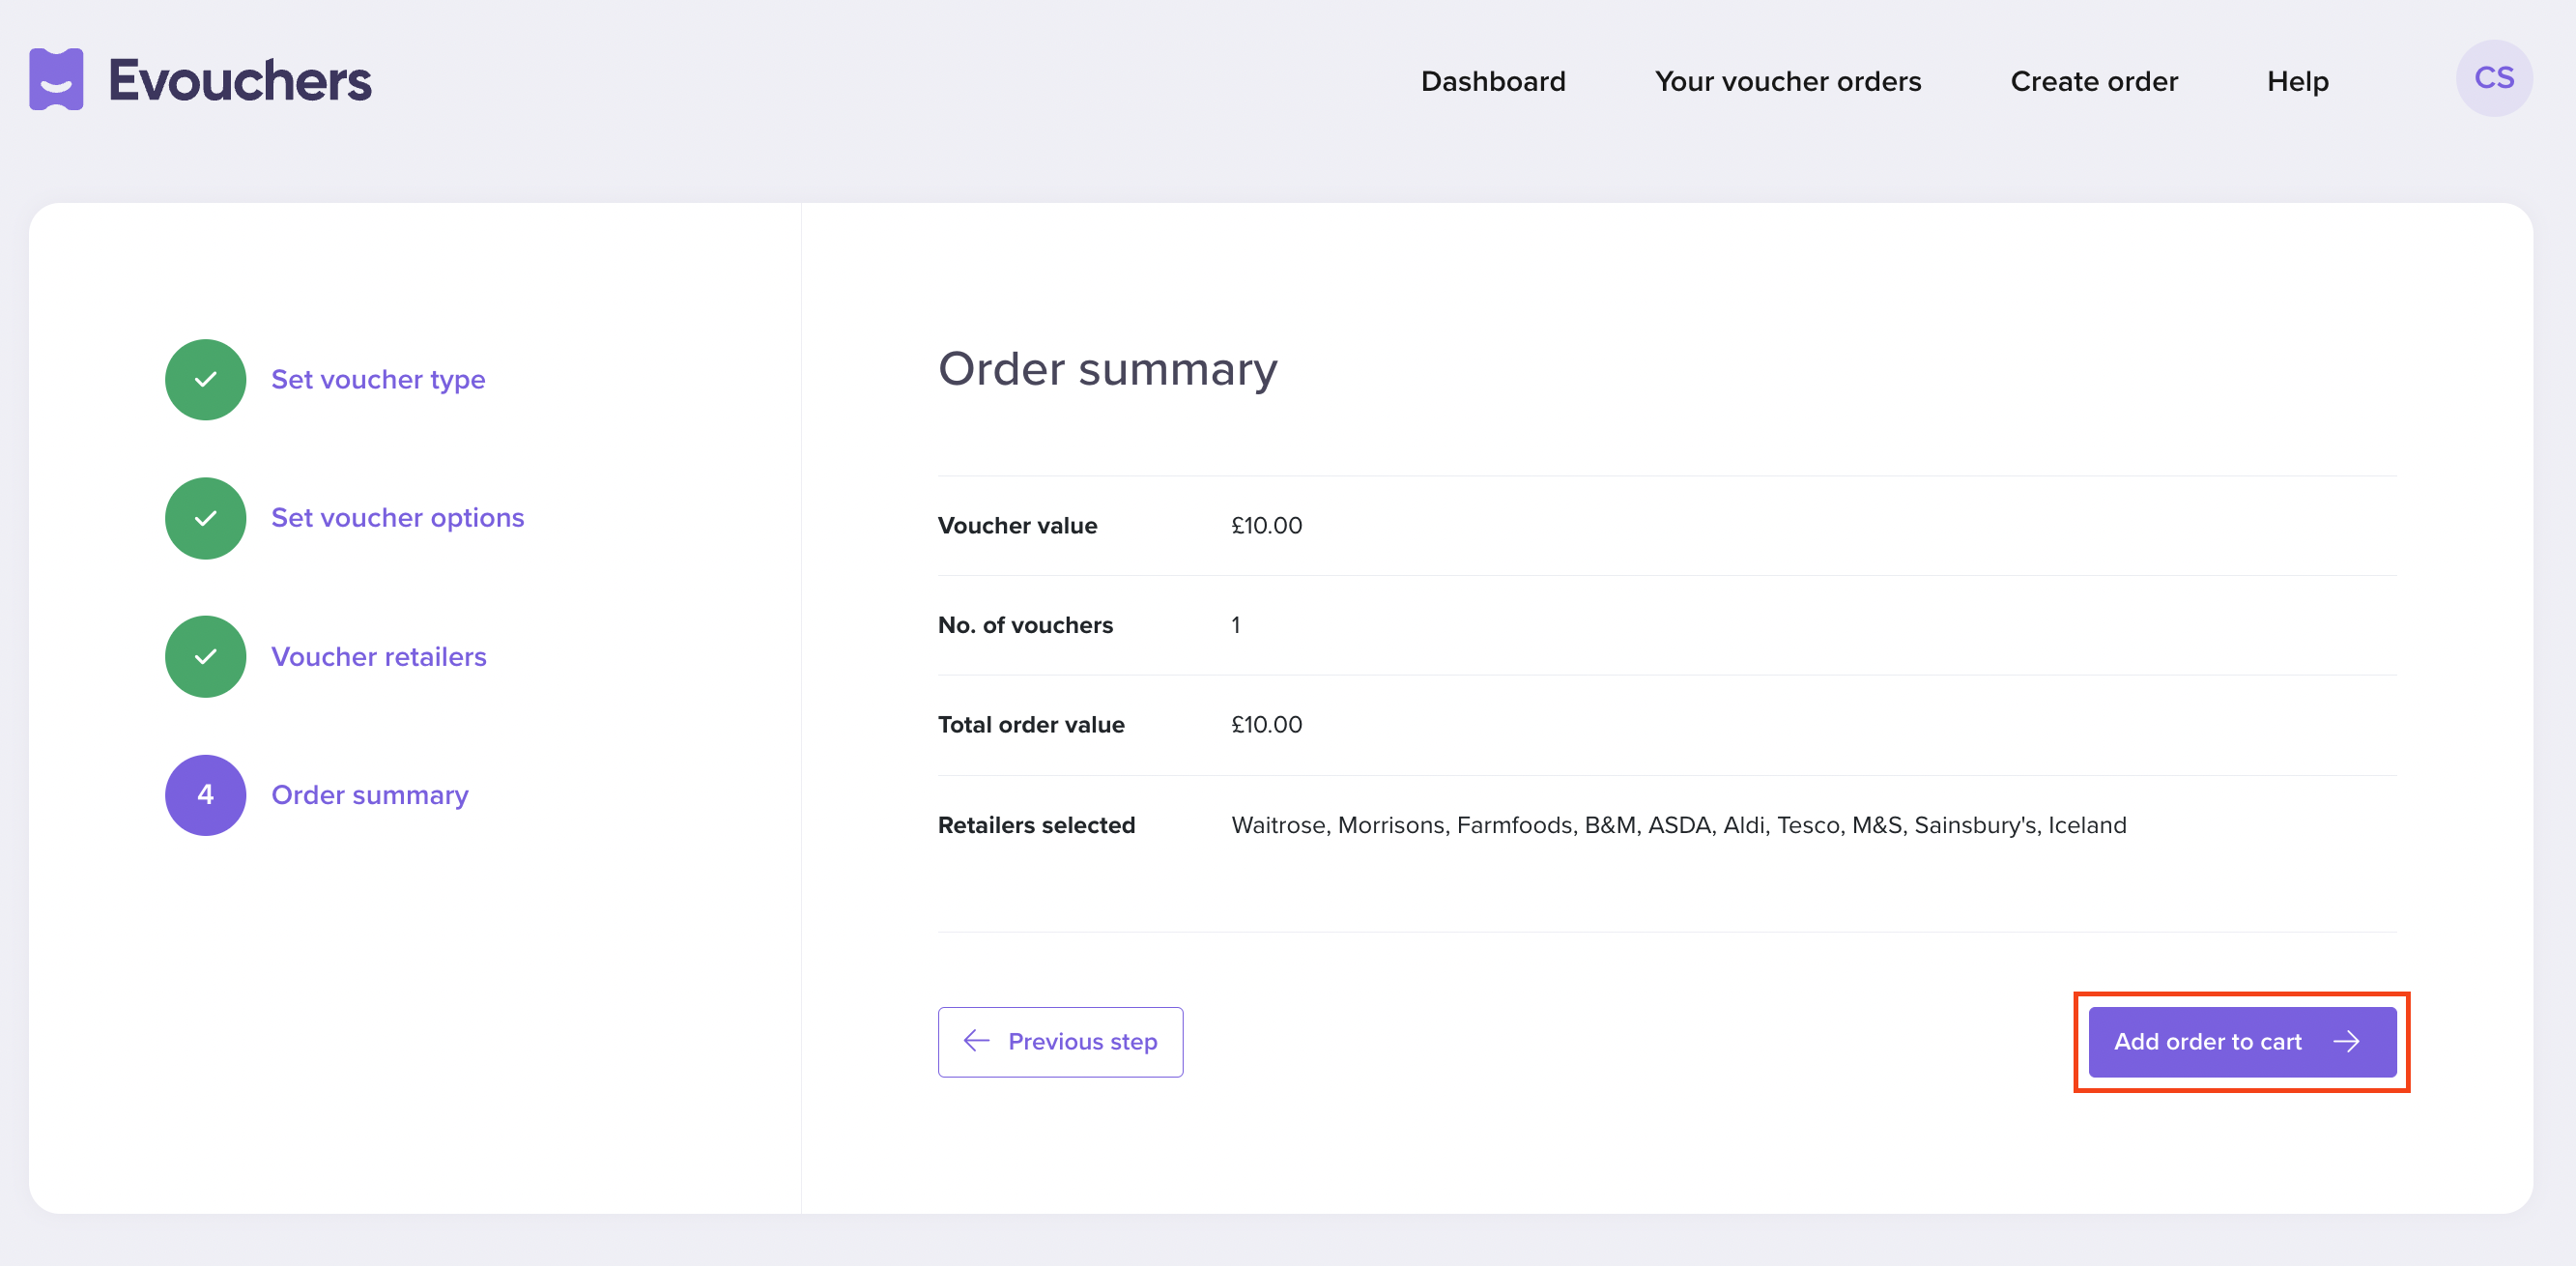Click the Previous step button
Viewport: 2576px width, 1266px height.
(1060, 1042)
